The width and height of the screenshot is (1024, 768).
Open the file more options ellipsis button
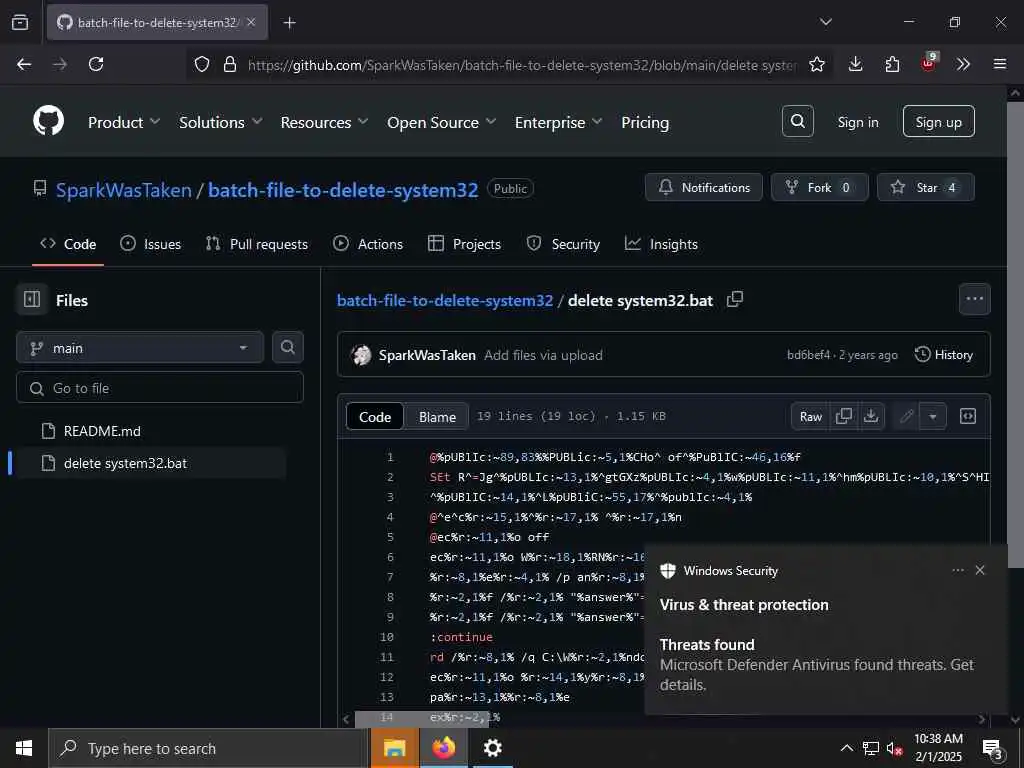974,299
